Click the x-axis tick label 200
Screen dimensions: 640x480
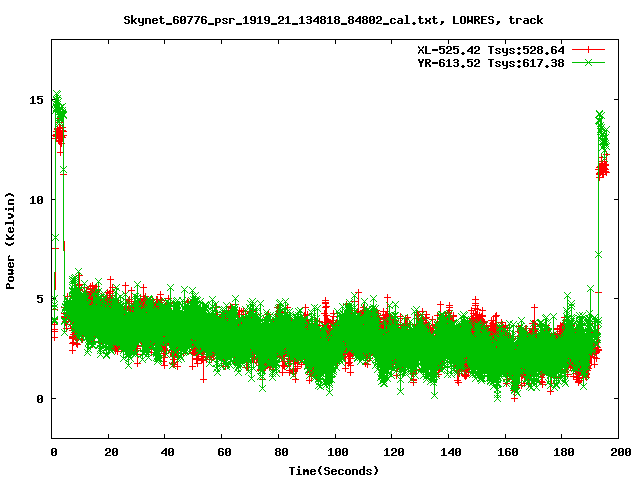(620, 452)
